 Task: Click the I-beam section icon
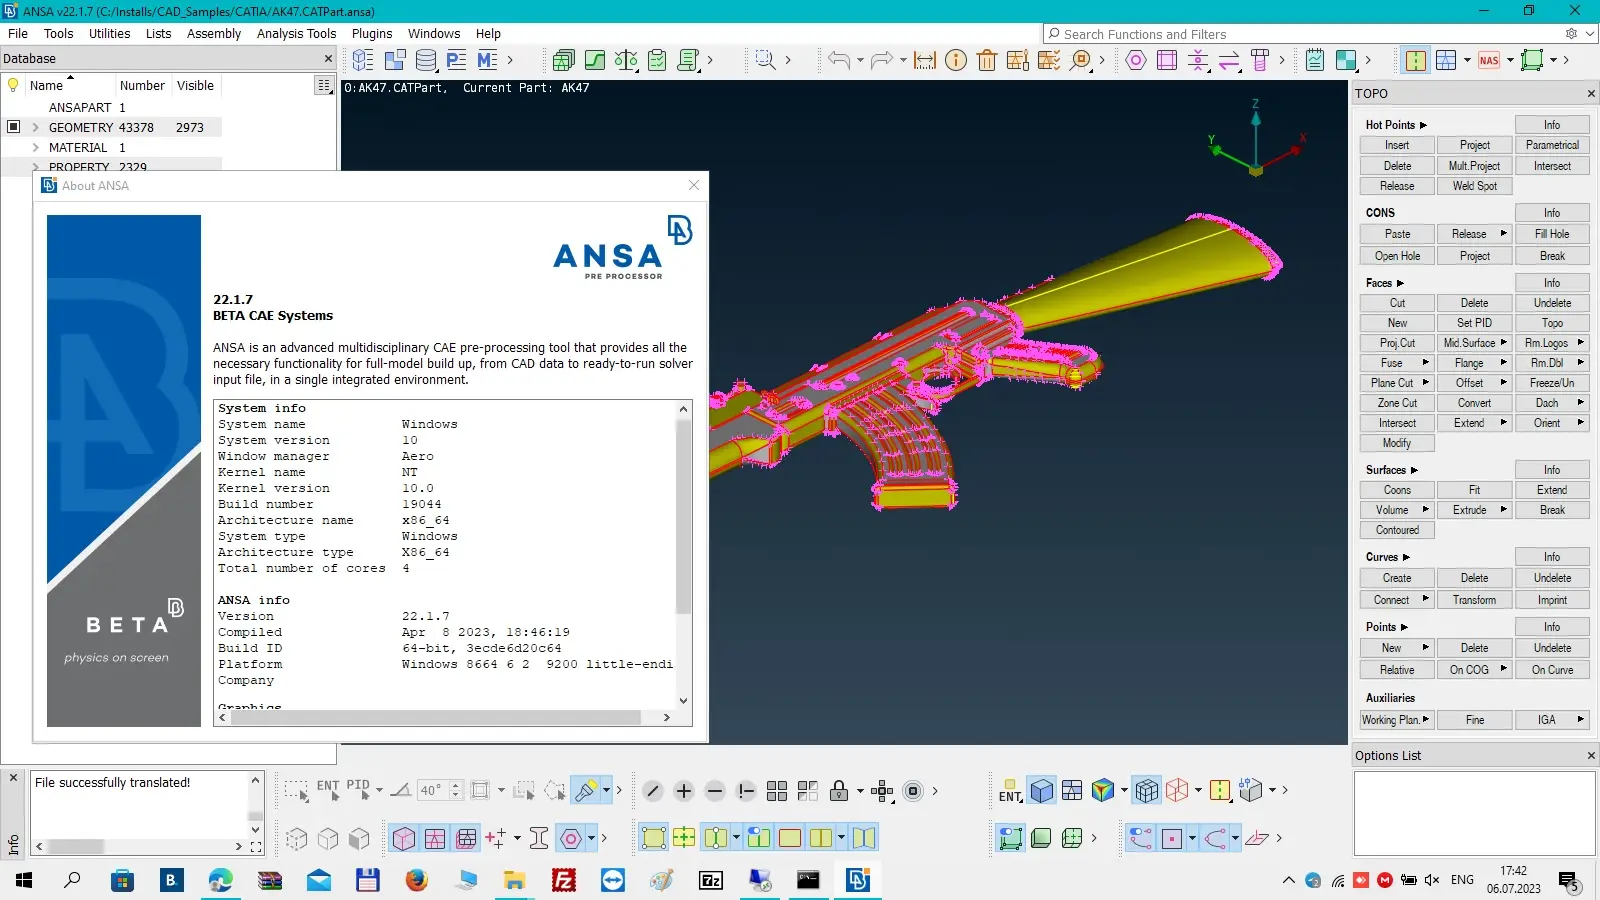[539, 838]
